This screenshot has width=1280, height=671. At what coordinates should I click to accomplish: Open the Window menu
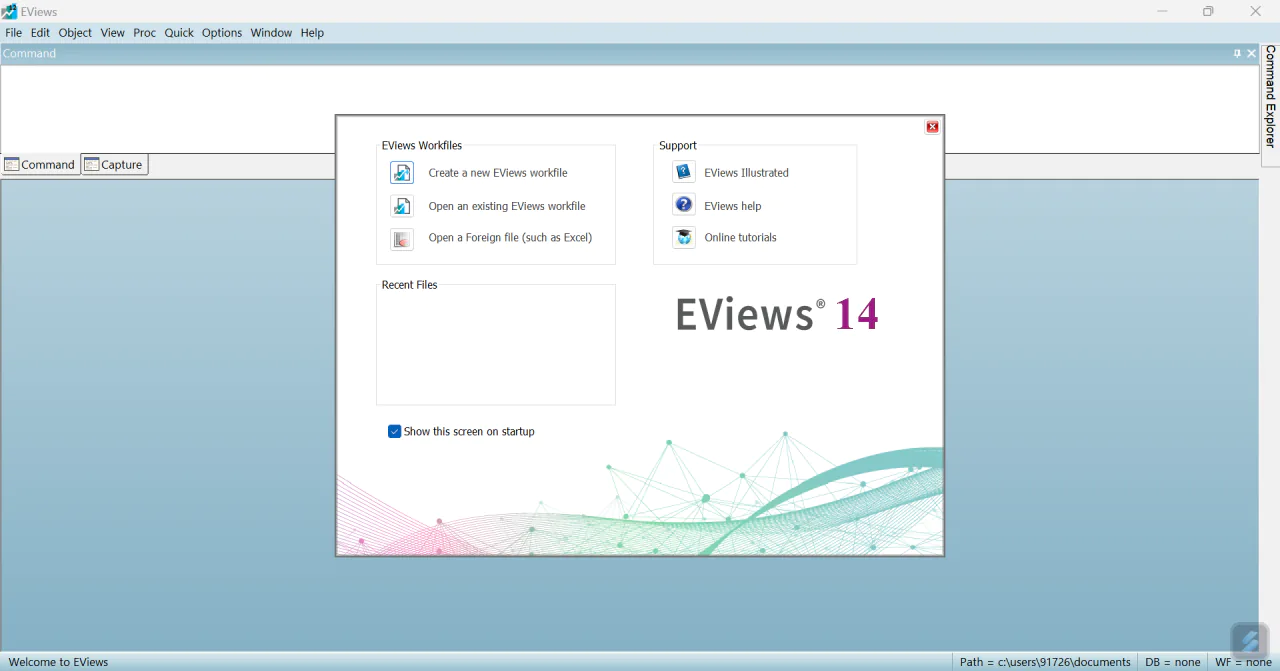271,33
